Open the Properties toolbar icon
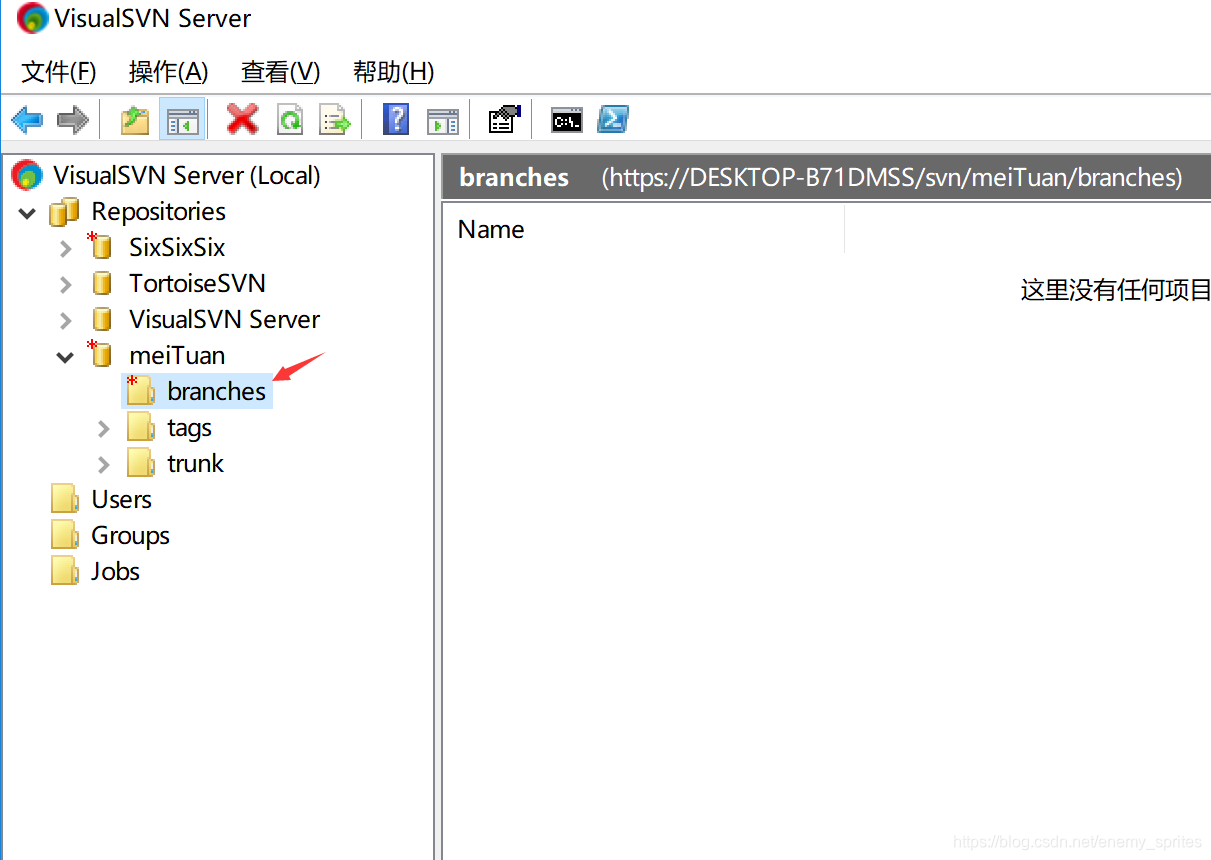Viewport: 1211px width, 860px height. tap(504, 120)
